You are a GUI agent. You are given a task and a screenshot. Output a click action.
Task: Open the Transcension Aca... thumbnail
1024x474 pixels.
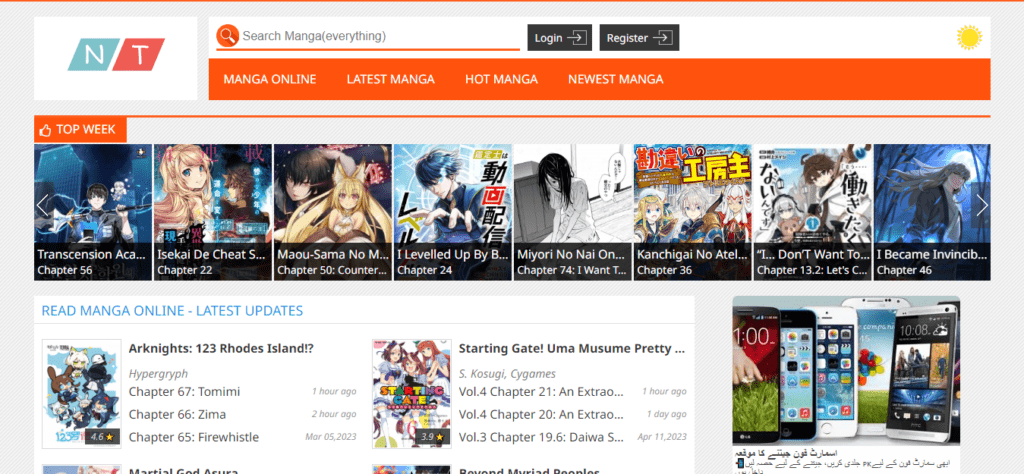coord(93,212)
